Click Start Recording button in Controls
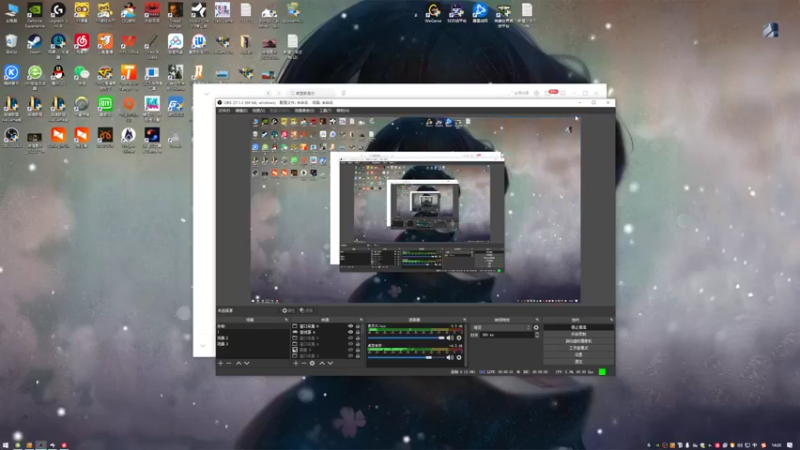The width and height of the screenshot is (800, 450). click(x=579, y=334)
